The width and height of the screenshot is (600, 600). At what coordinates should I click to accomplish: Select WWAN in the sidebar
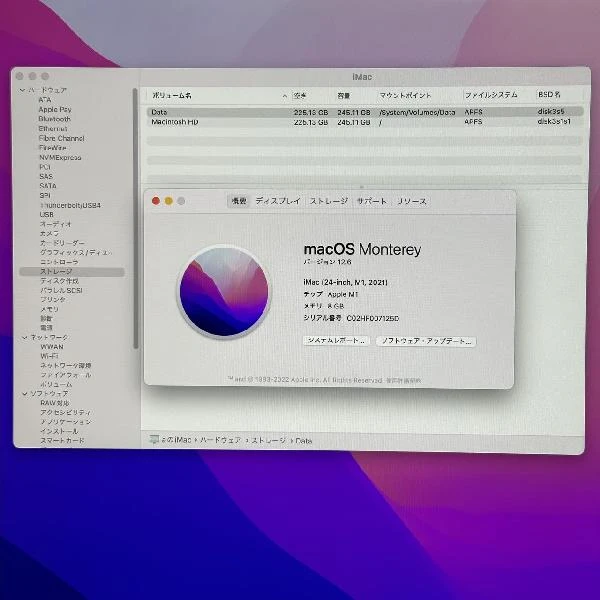pos(52,347)
